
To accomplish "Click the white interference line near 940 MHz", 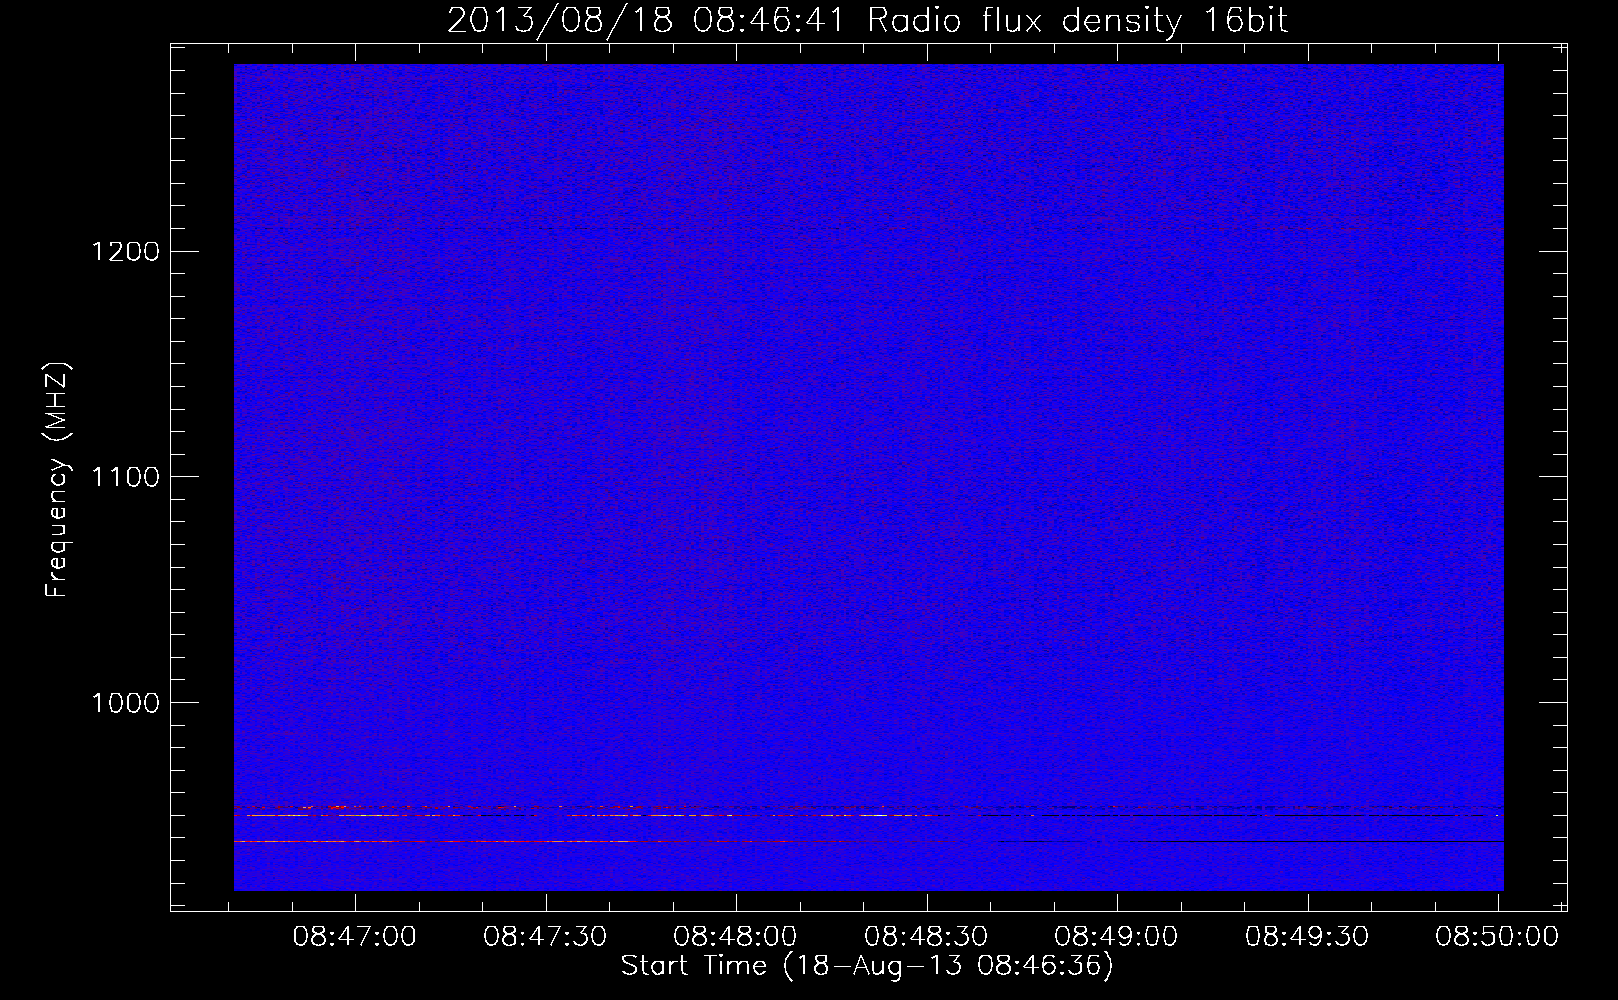I will pyautogui.click(x=868, y=842).
